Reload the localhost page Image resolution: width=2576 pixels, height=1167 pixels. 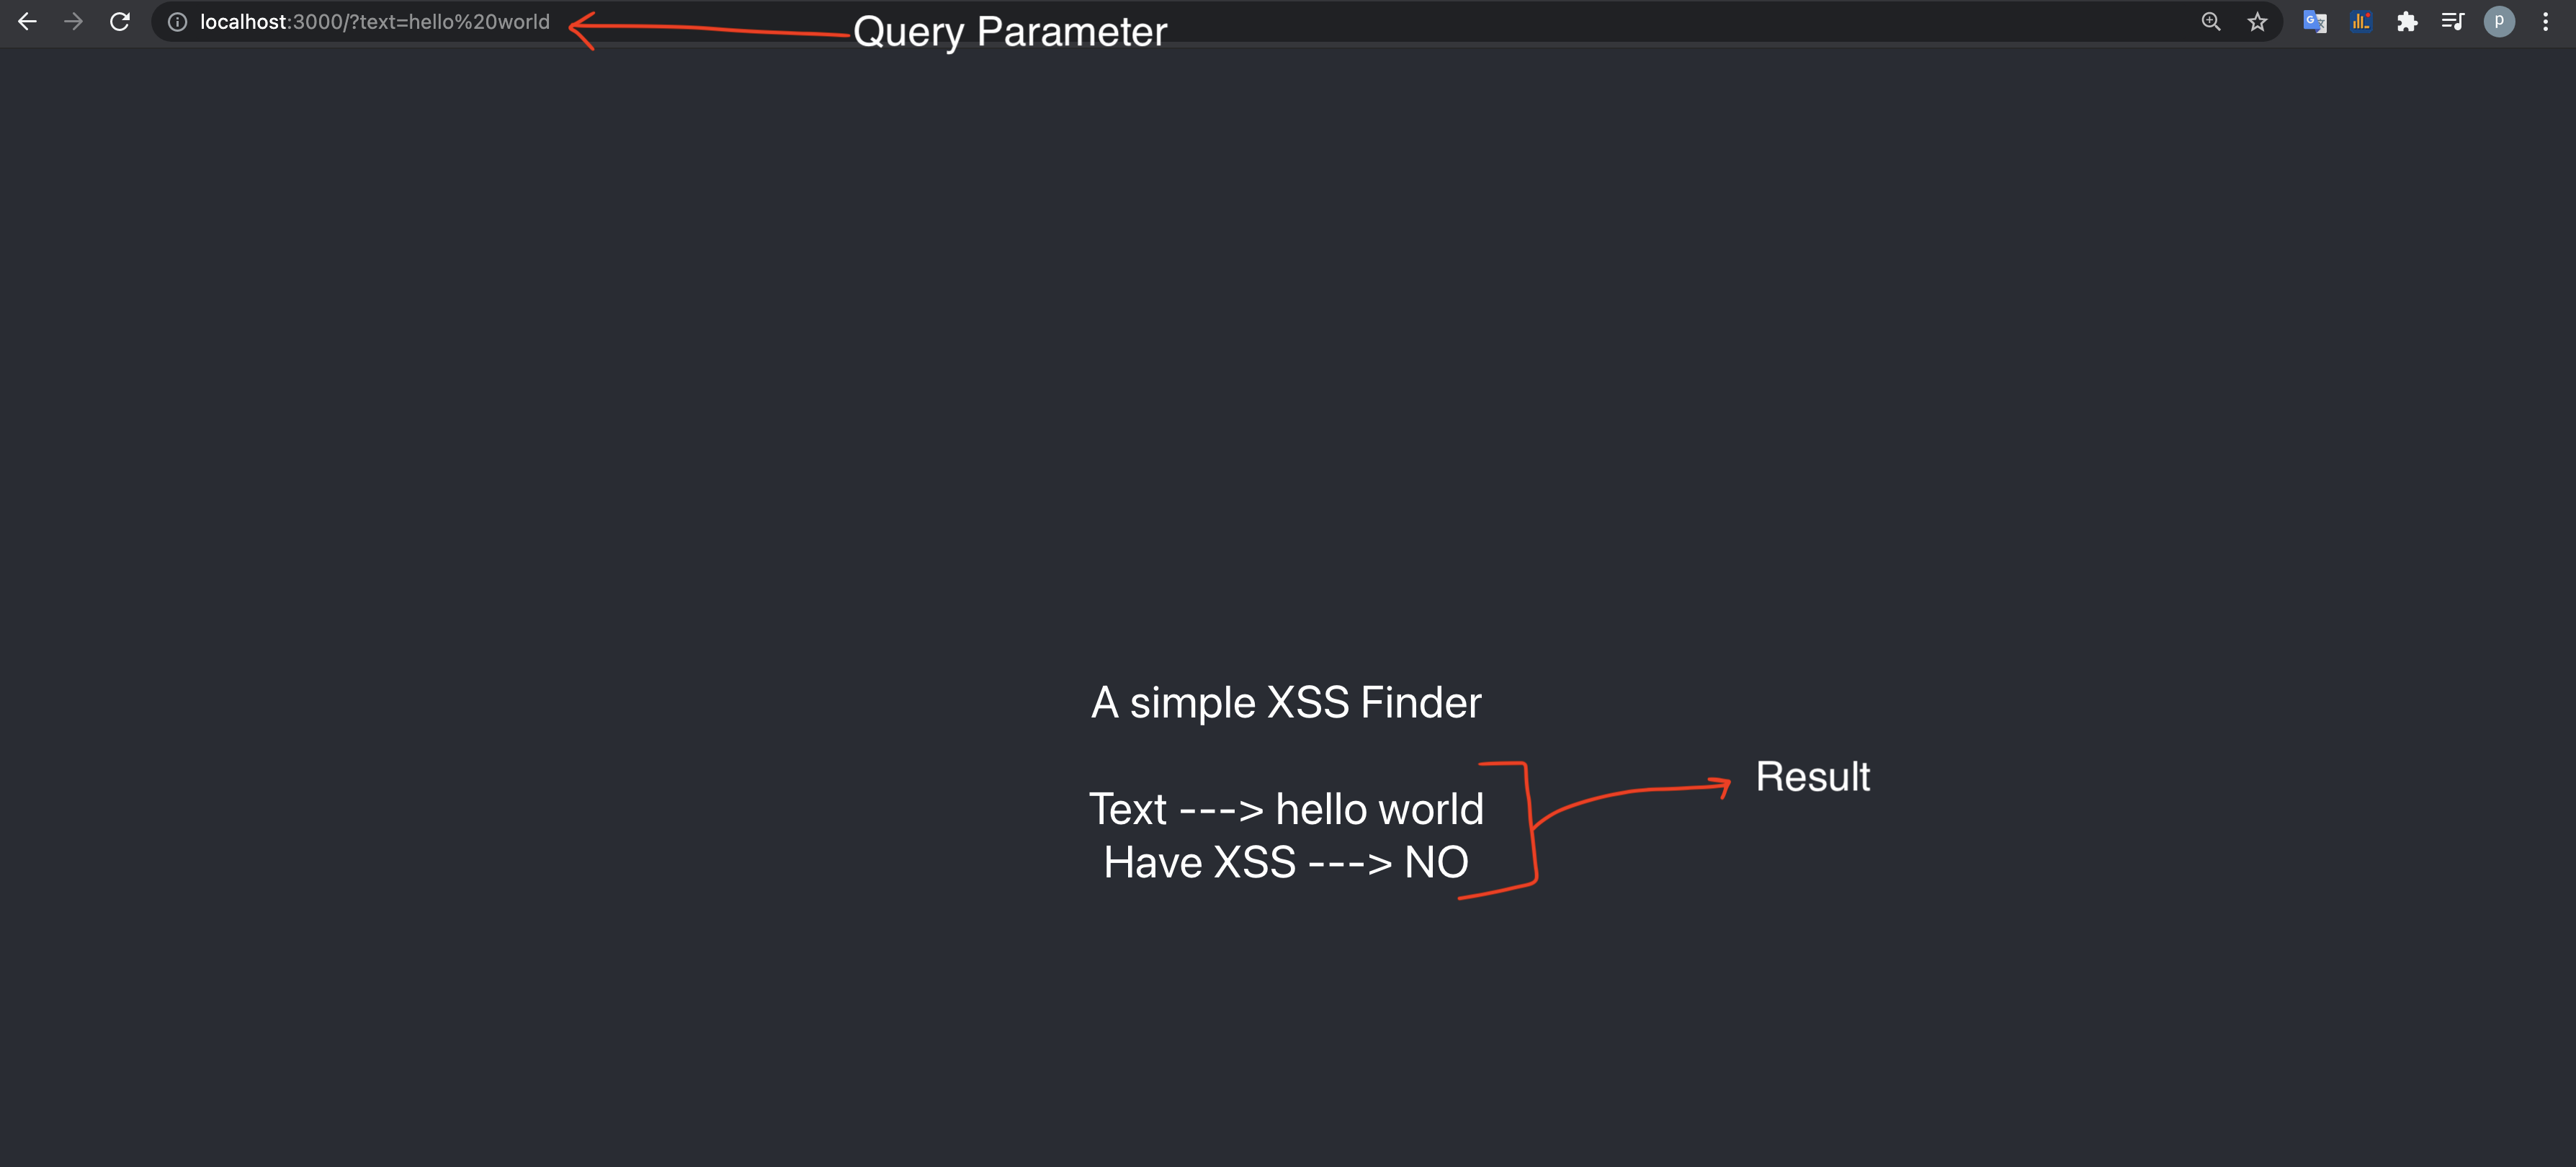coord(120,21)
